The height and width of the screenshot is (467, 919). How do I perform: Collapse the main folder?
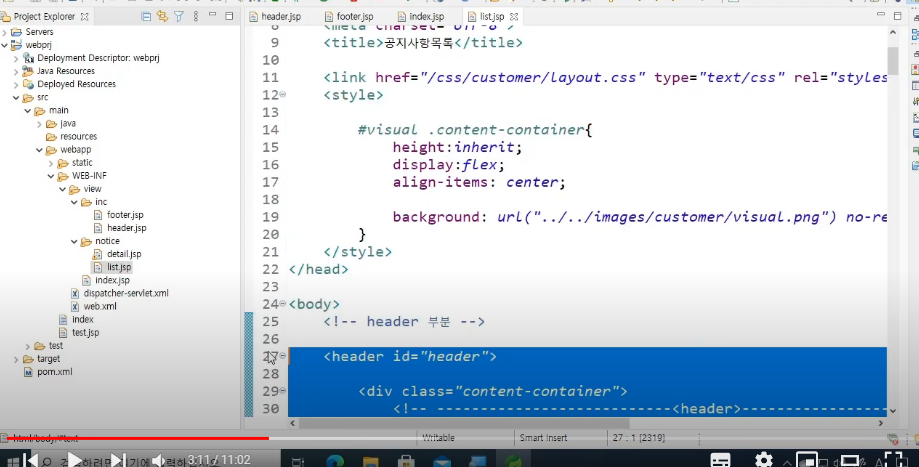[x=28, y=110]
